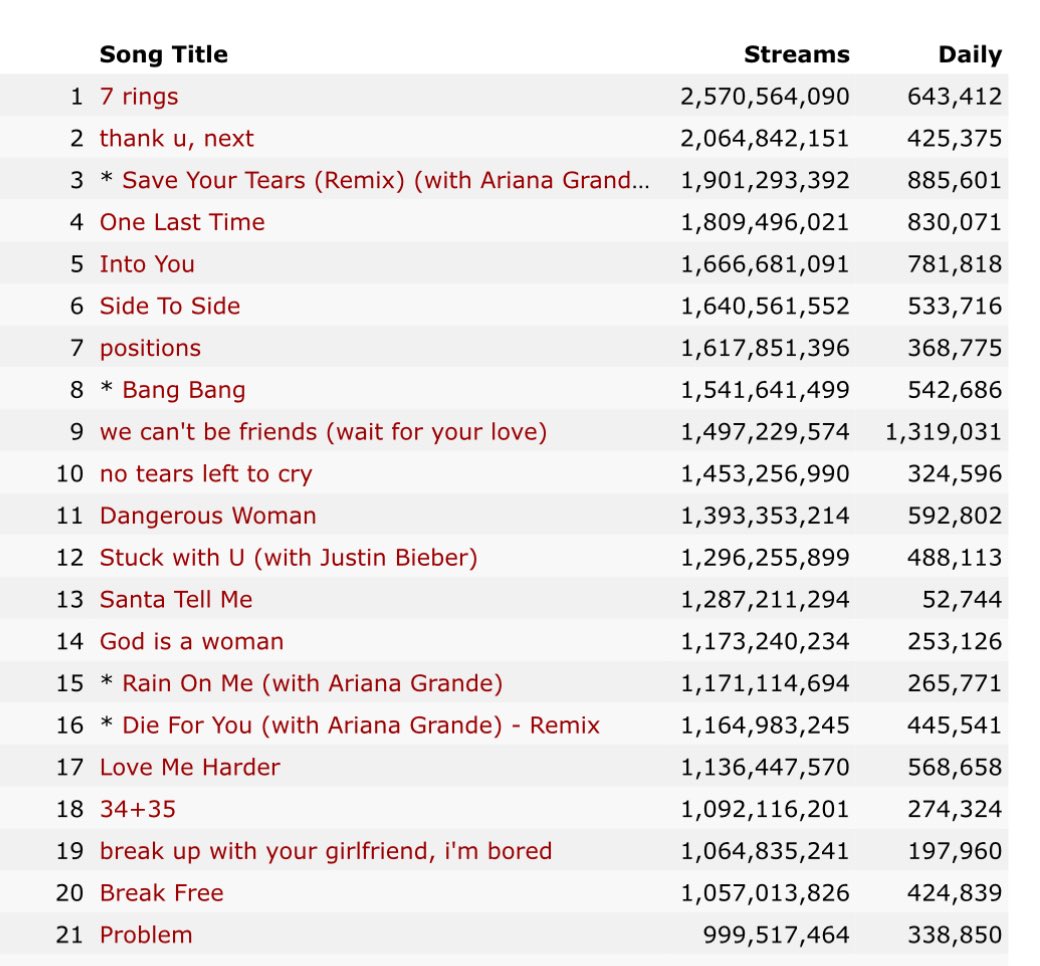Open the 'Problem' song link
Screen dimensions: 1040x966
click(146, 935)
